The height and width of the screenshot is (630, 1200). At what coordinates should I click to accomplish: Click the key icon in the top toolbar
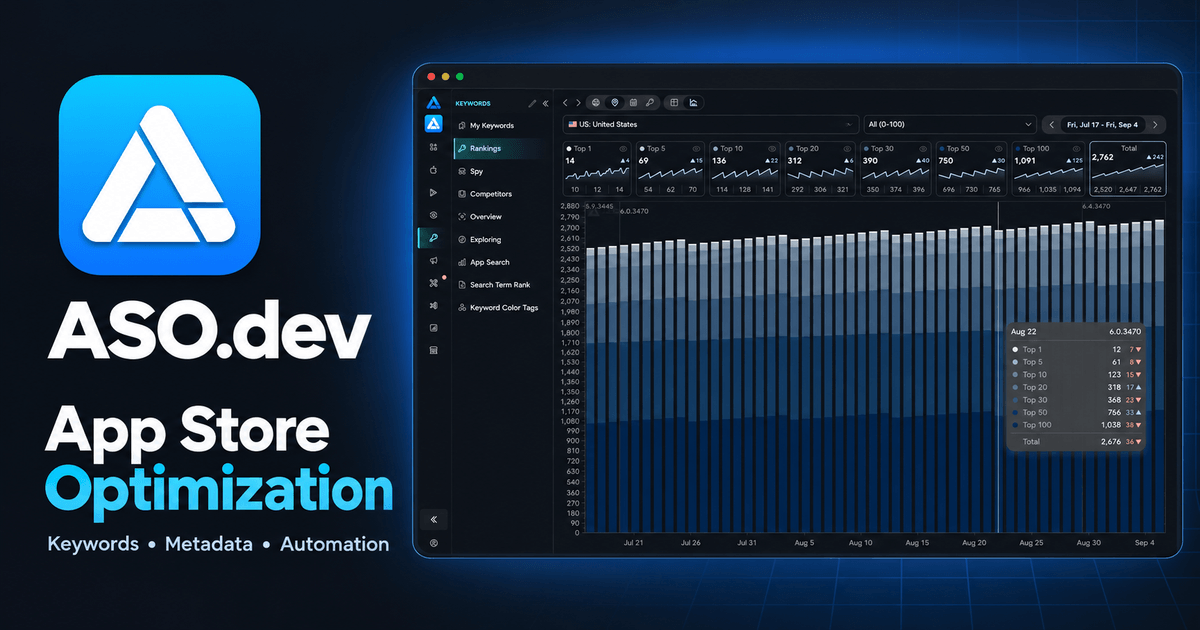649,102
